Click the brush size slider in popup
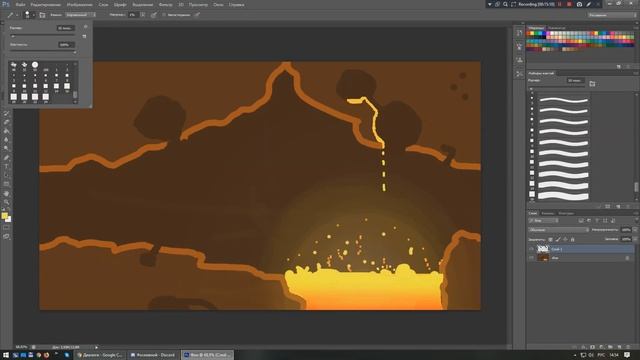640x360 pixels. (x=42, y=36)
